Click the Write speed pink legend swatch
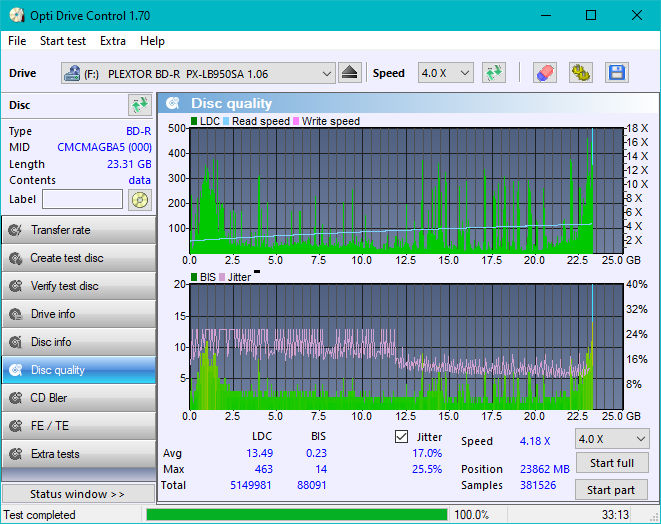This screenshot has height=524, width=661. pyautogui.click(x=296, y=121)
